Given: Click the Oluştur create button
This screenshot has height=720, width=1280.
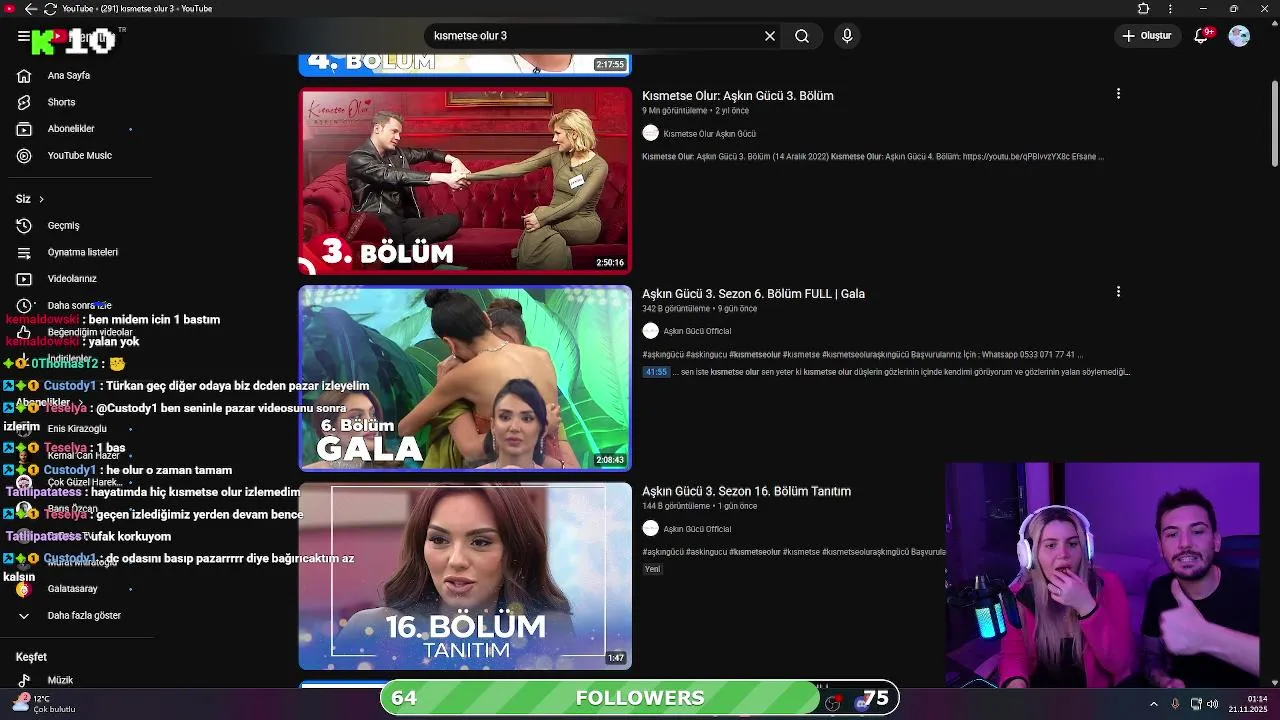Looking at the screenshot, I should (x=1147, y=36).
